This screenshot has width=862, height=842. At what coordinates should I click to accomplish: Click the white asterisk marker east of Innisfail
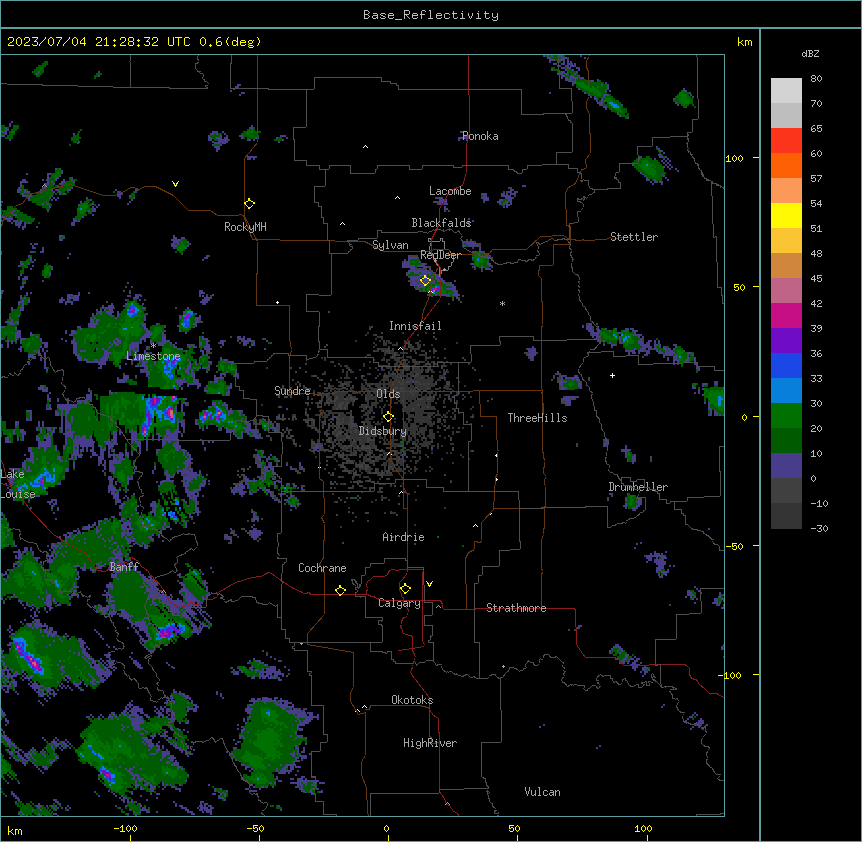click(502, 303)
